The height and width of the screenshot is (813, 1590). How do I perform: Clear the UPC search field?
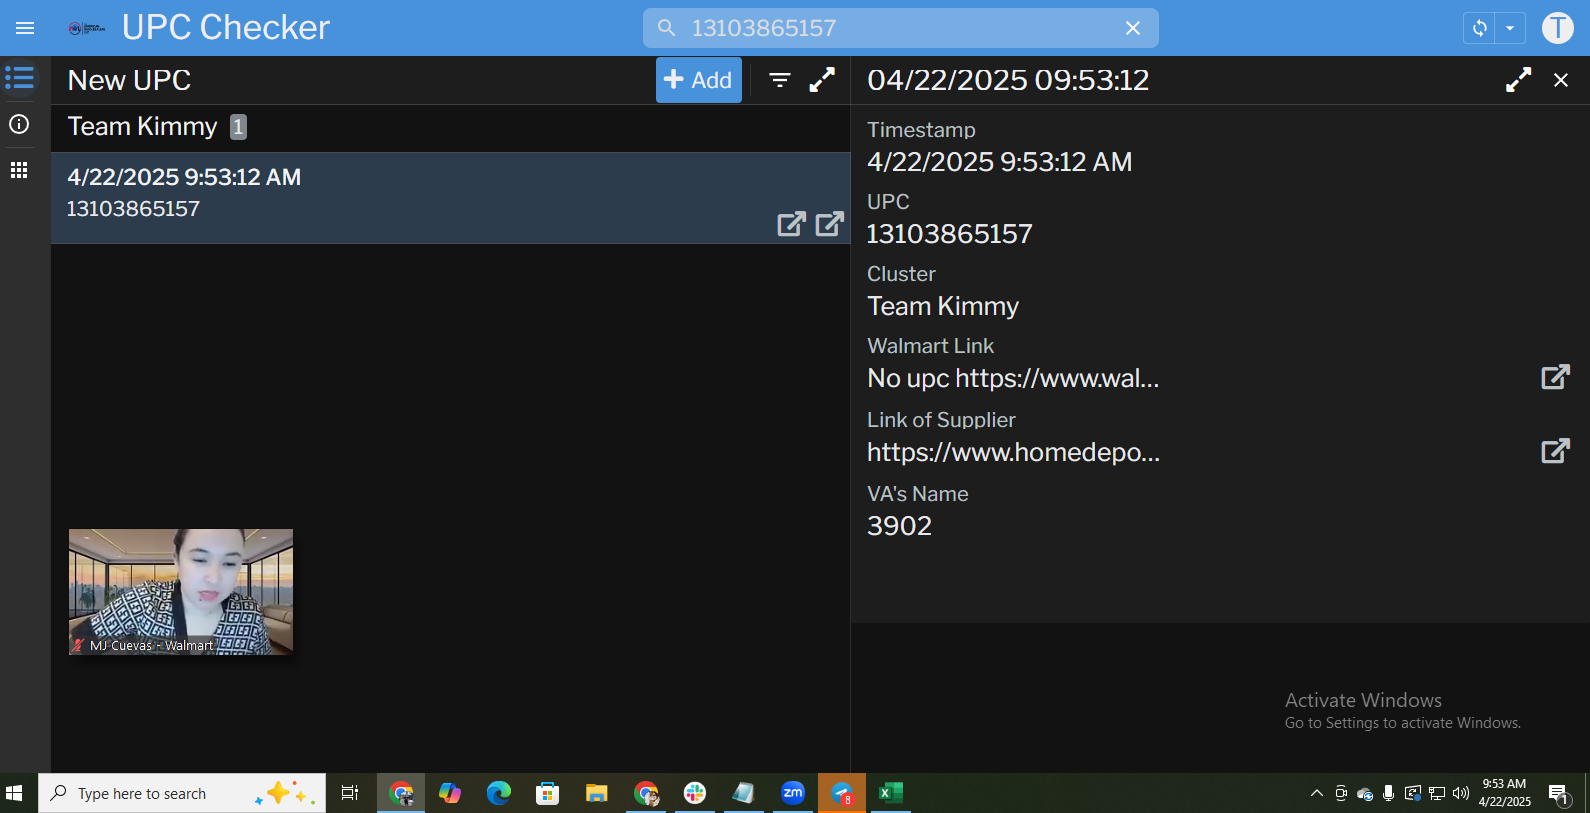[x=1132, y=28]
